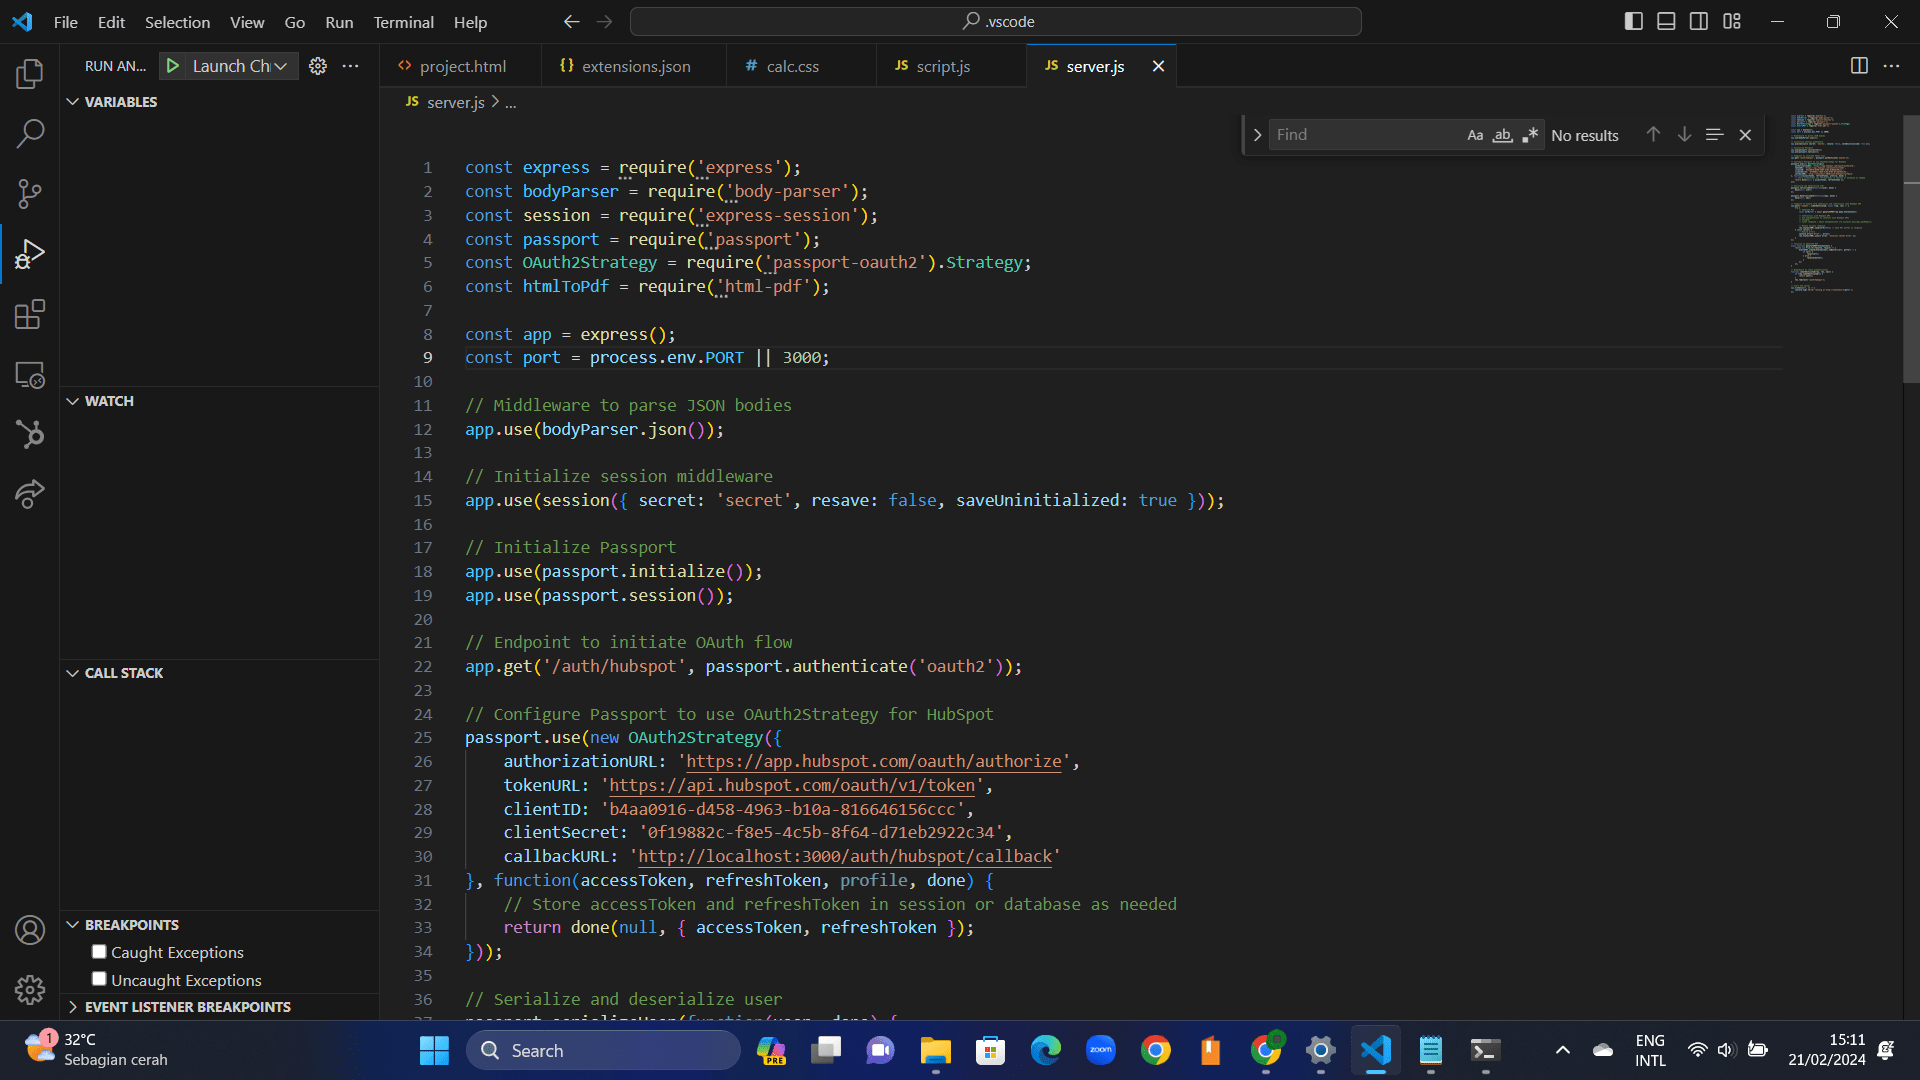
Task: Open the Source Control view
Action: pyautogui.click(x=30, y=194)
